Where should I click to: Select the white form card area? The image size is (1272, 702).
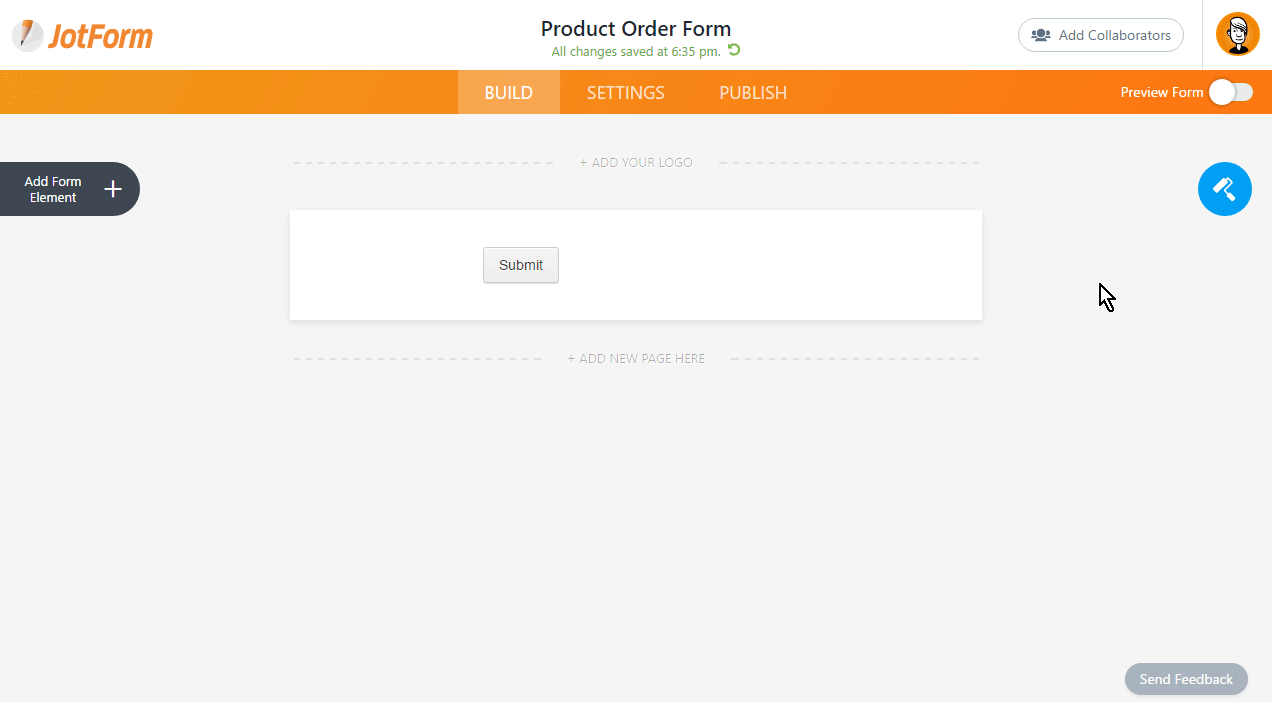(636, 265)
